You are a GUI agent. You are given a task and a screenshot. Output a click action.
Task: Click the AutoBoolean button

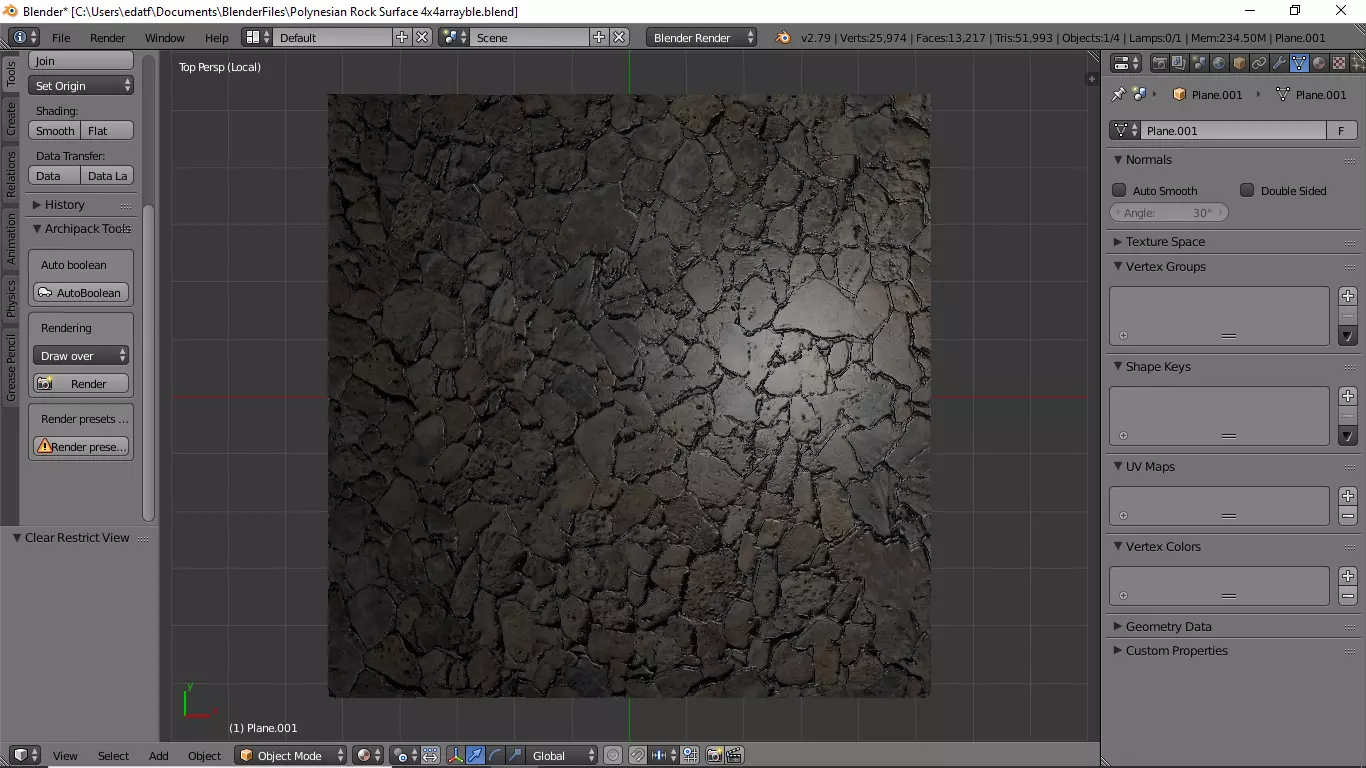pyautogui.click(x=81, y=293)
